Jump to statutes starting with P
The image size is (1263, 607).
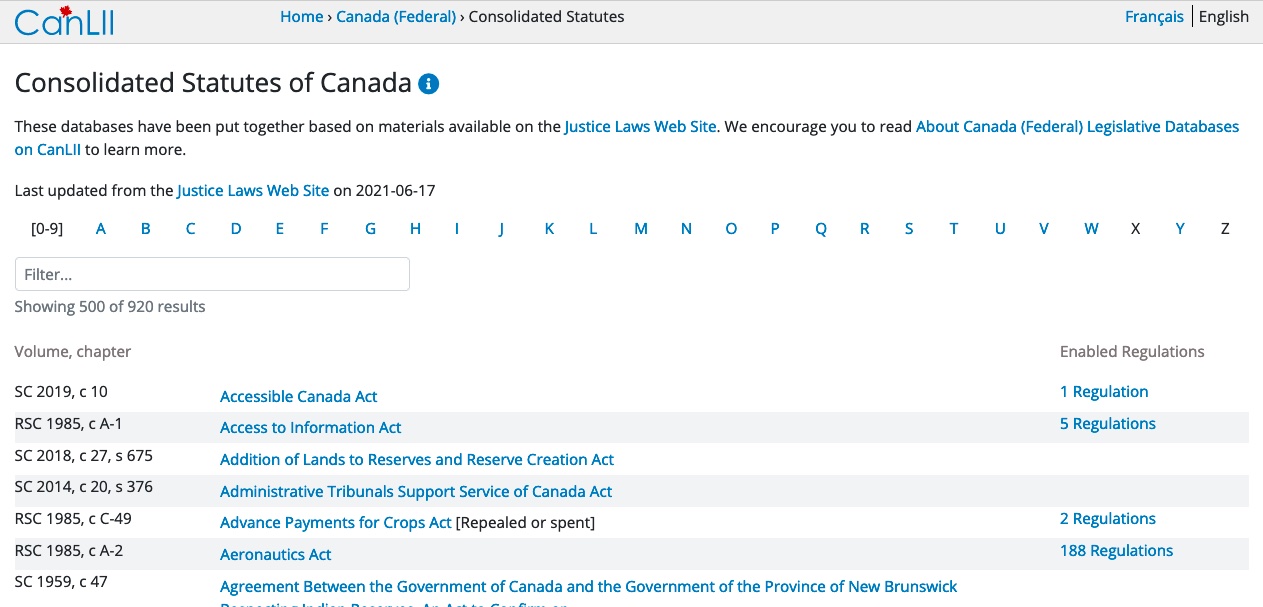pyautogui.click(x=775, y=229)
